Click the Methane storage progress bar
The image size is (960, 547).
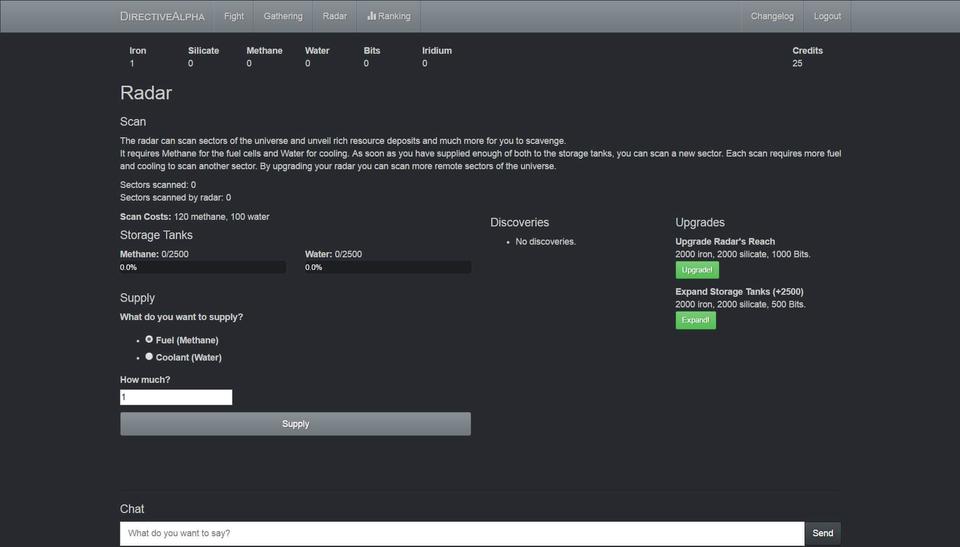coord(203,268)
